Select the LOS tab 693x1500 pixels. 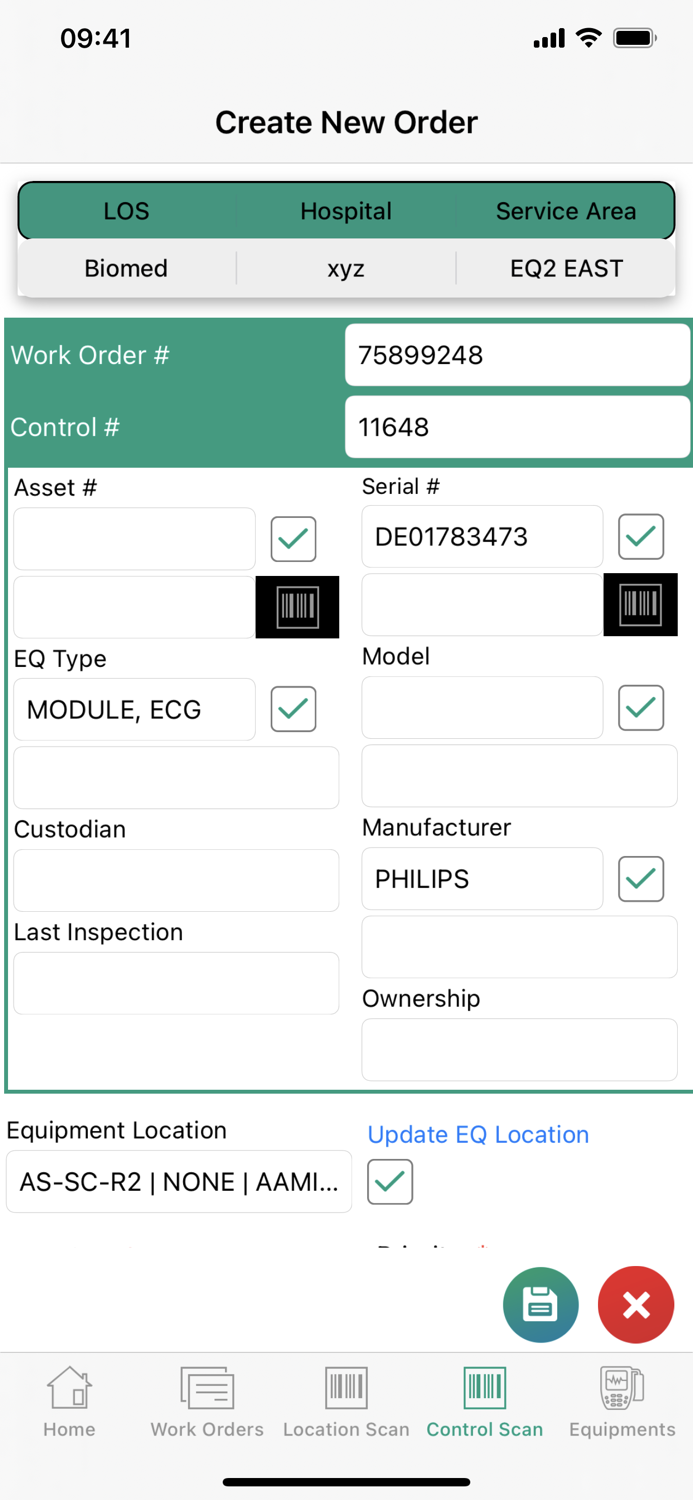126,211
